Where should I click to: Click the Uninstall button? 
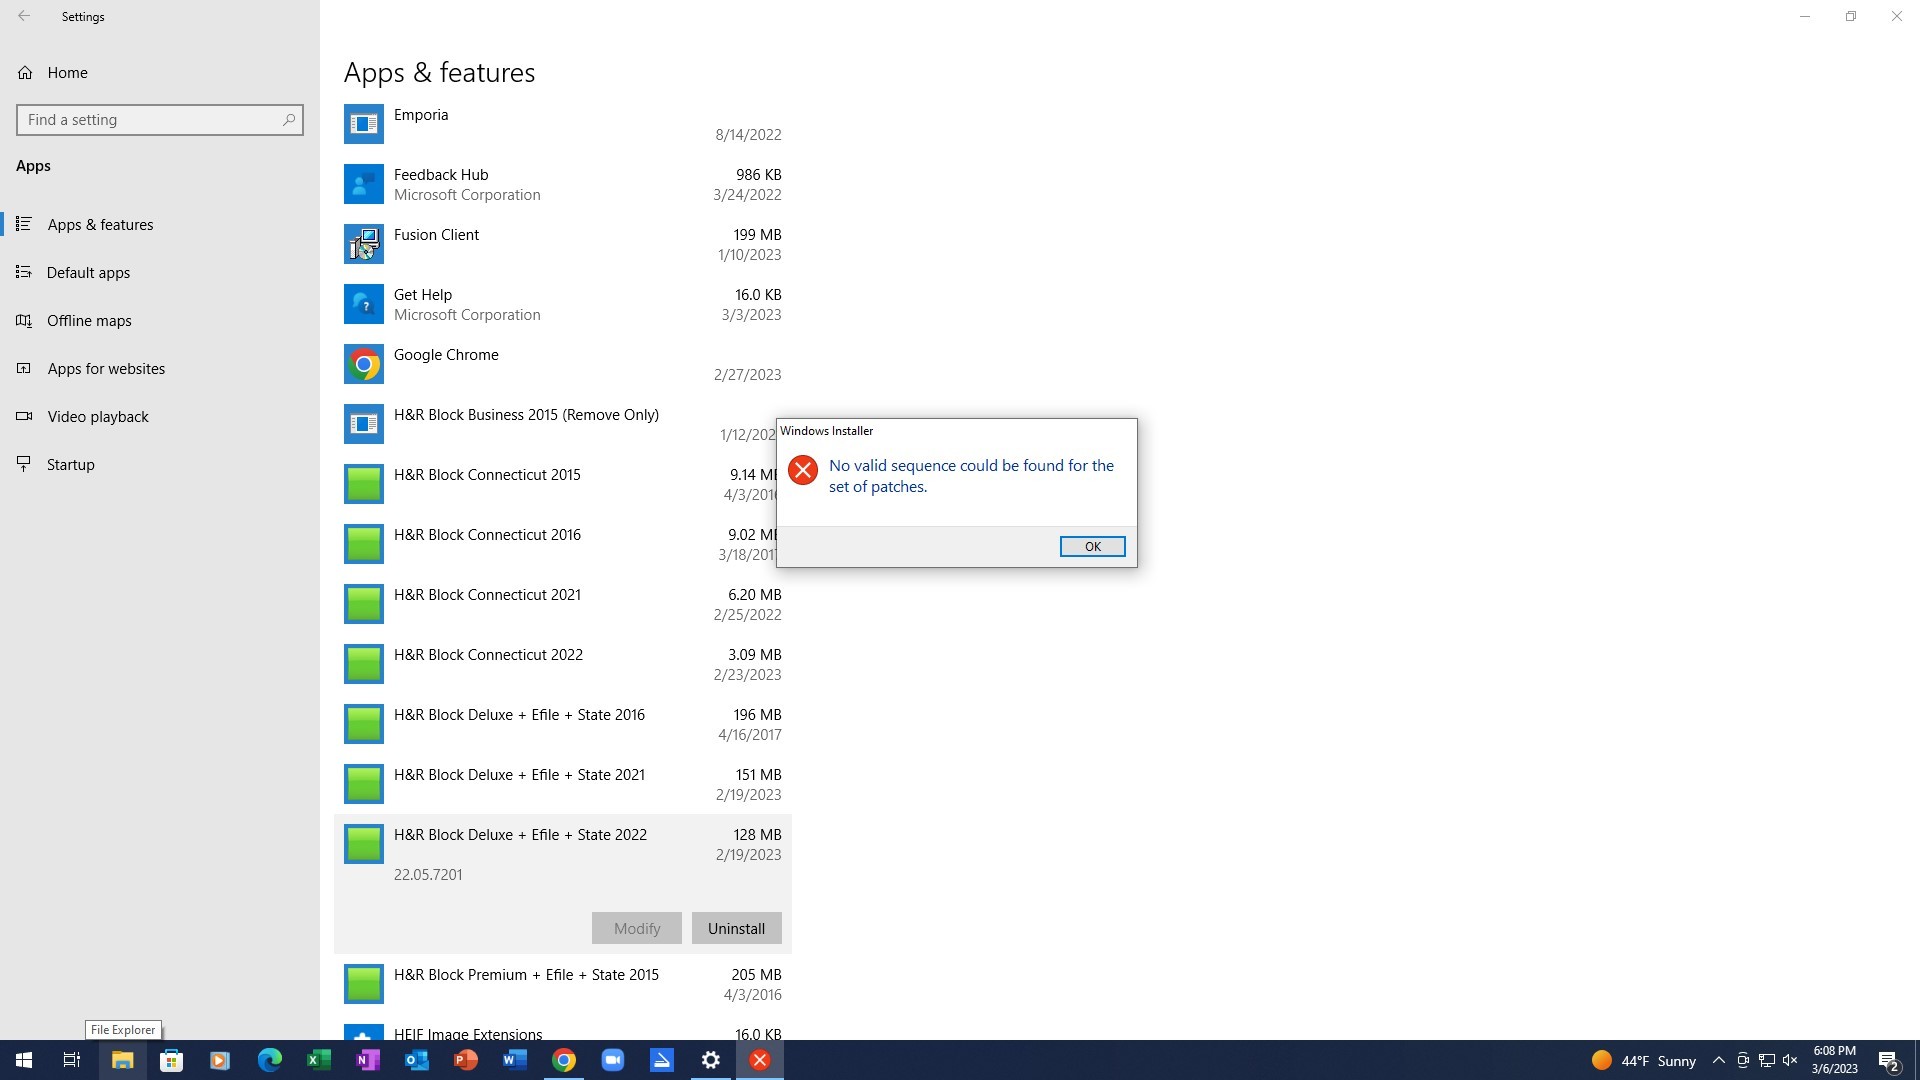[736, 928]
